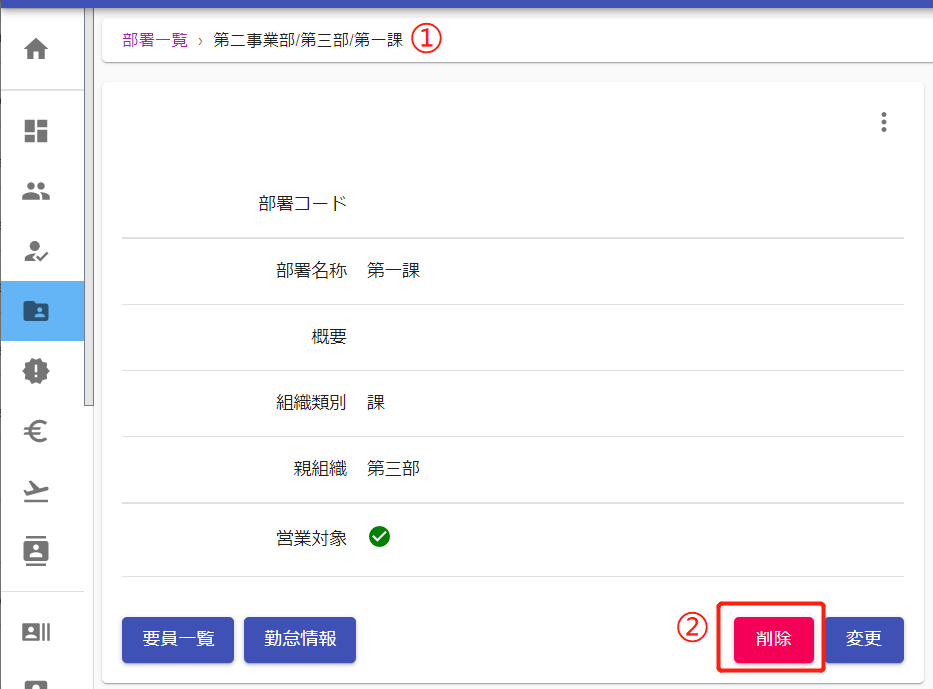The image size is (933, 689).
Task: Navigate to 部署一覧 breadcrumb link
Action: 155,40
